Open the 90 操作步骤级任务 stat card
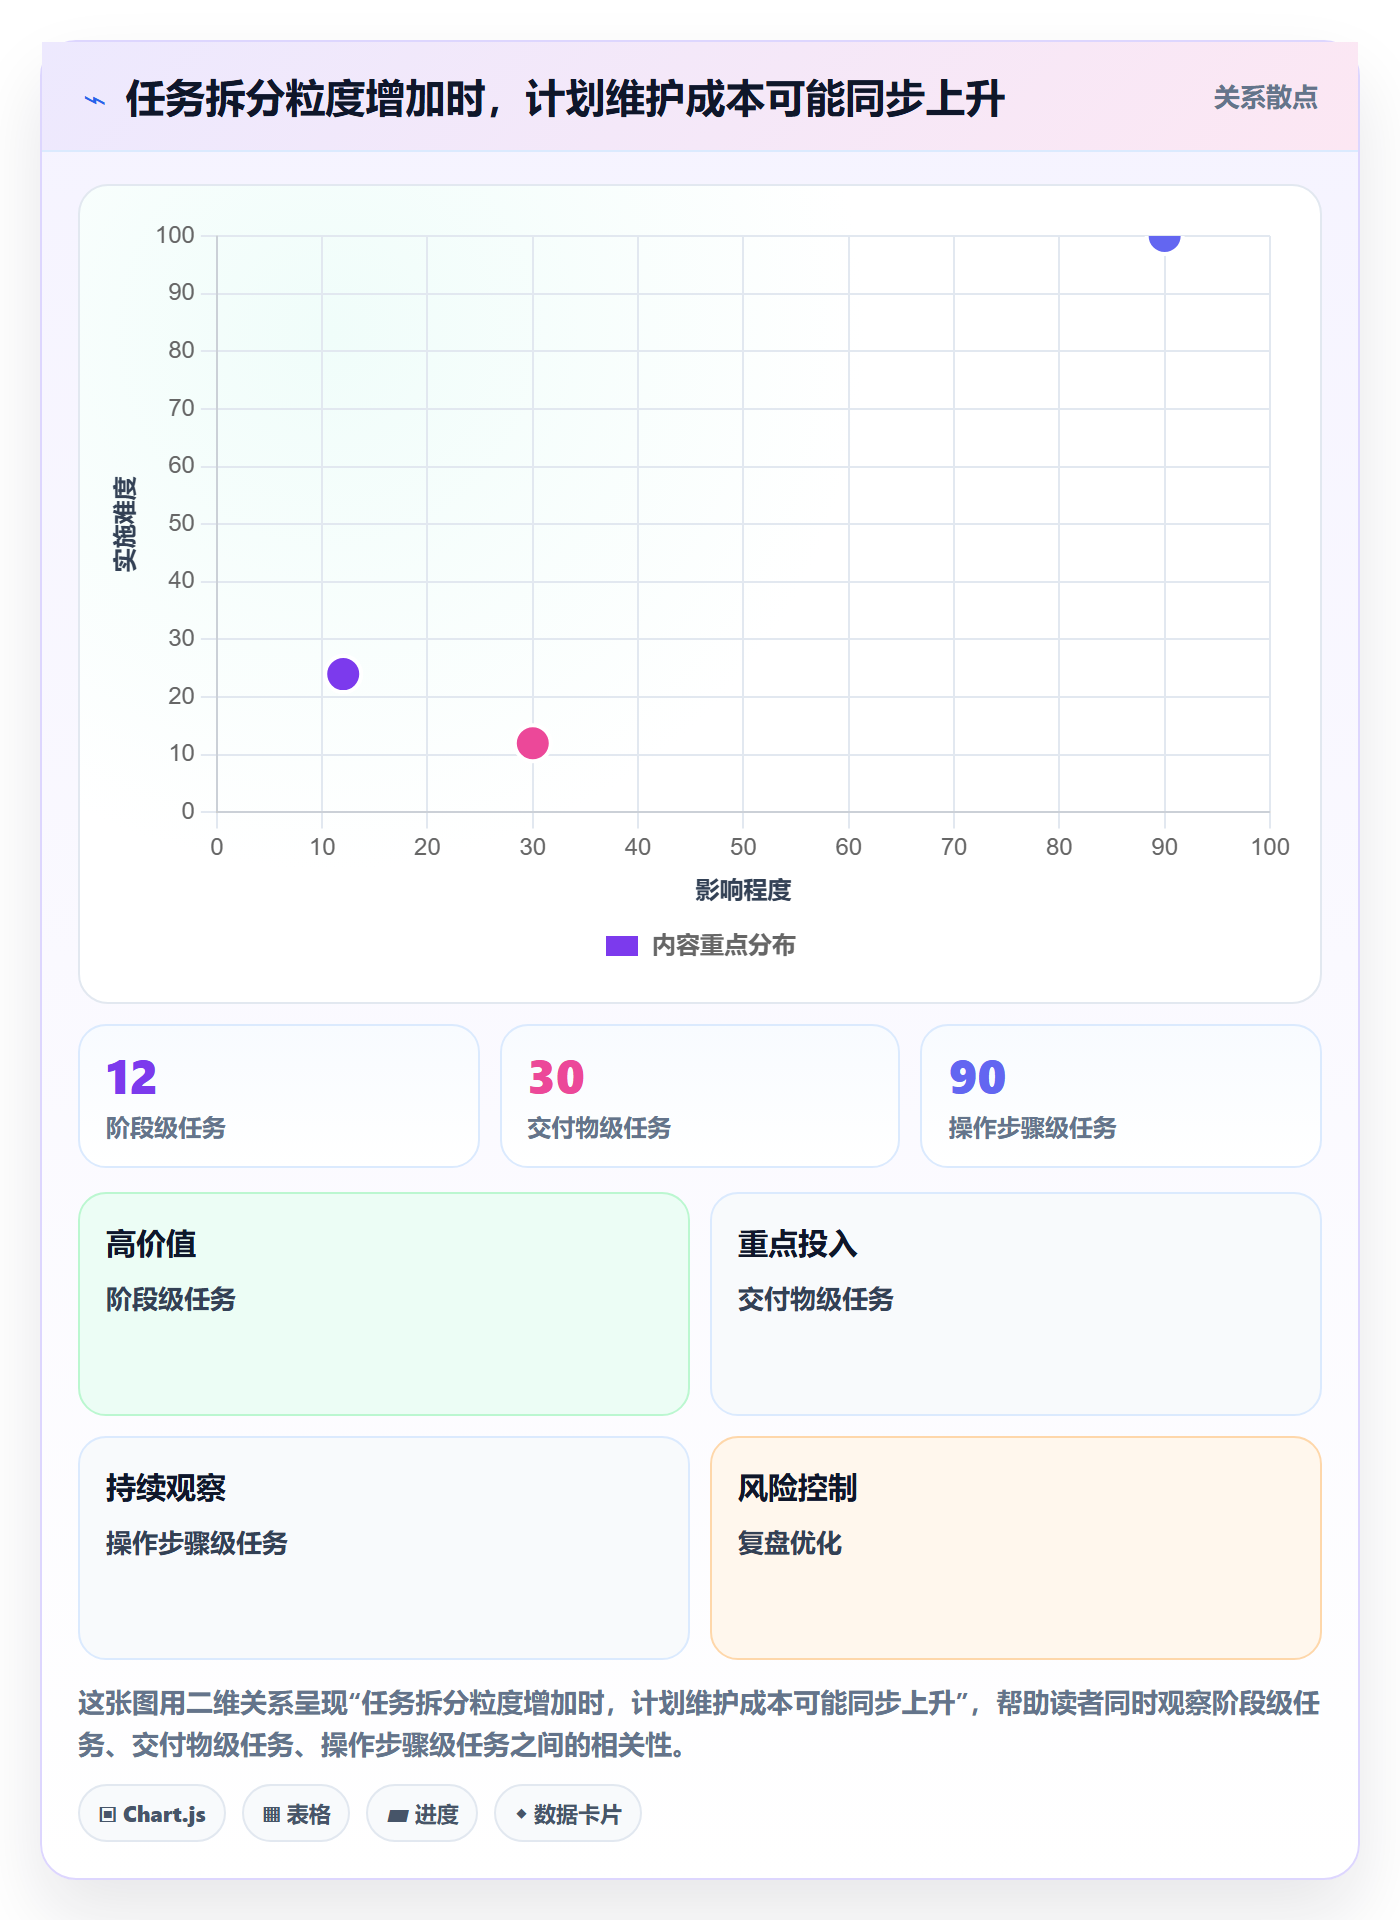 tap(1121, 1096)
